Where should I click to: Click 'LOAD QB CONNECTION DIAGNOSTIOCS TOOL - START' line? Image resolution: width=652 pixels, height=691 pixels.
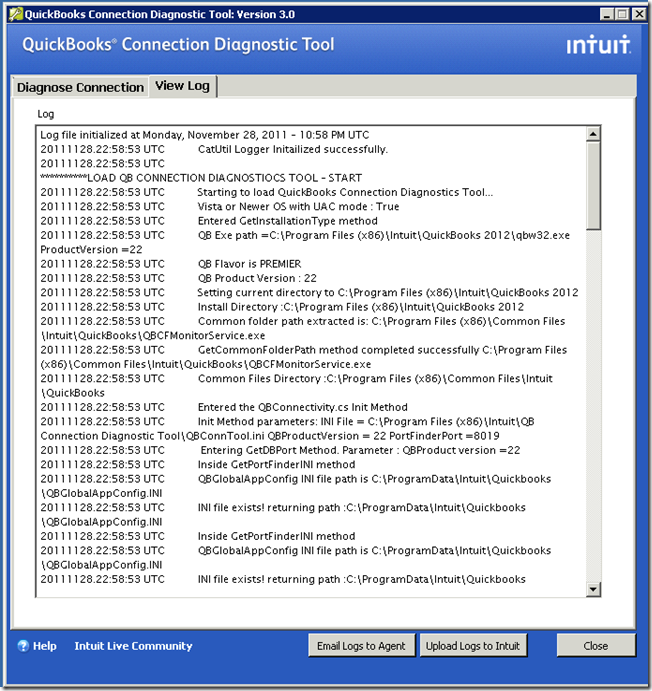[x=201, y=178]
